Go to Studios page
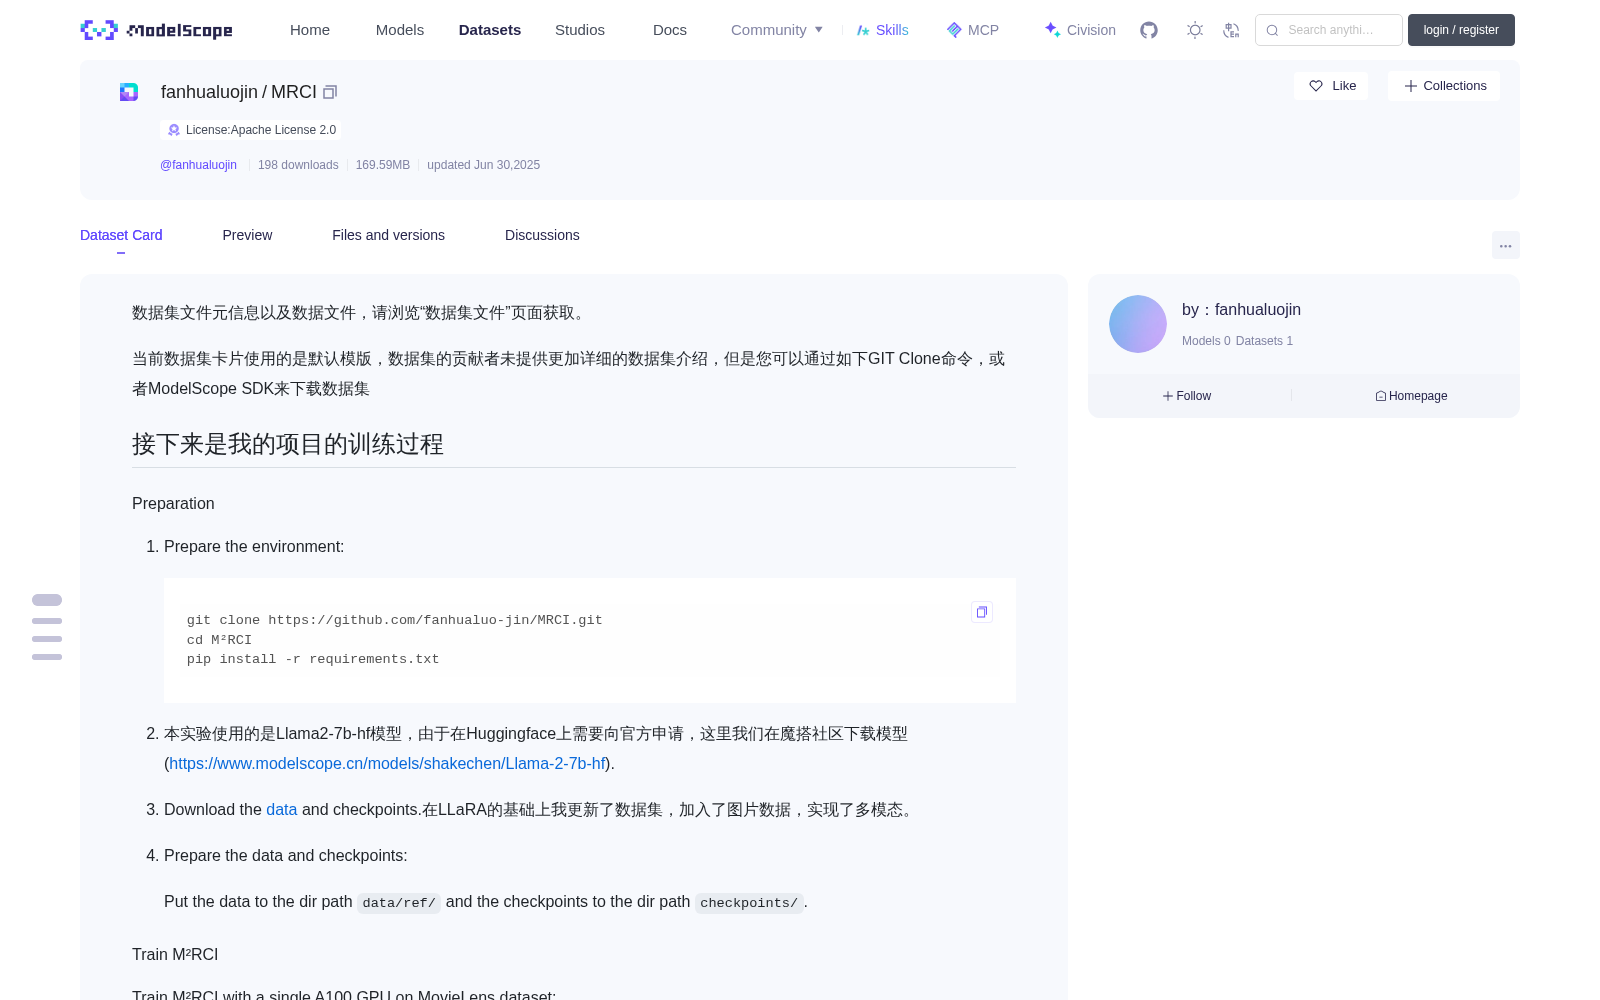1600x1000 pixels. pyautogui.click(x=580, y=30)
